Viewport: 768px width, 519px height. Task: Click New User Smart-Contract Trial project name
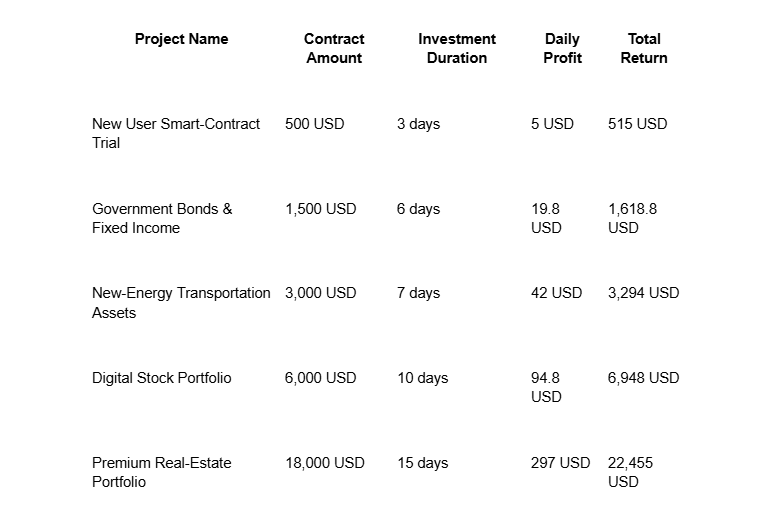click(x=176, y=133)
